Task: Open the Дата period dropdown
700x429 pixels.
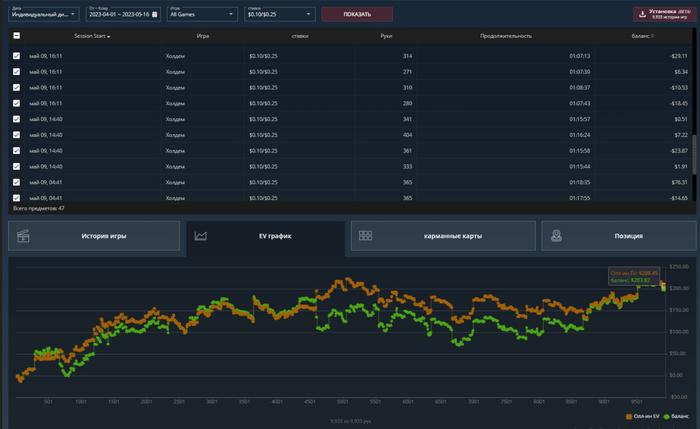Action: [x=44, y=14]
